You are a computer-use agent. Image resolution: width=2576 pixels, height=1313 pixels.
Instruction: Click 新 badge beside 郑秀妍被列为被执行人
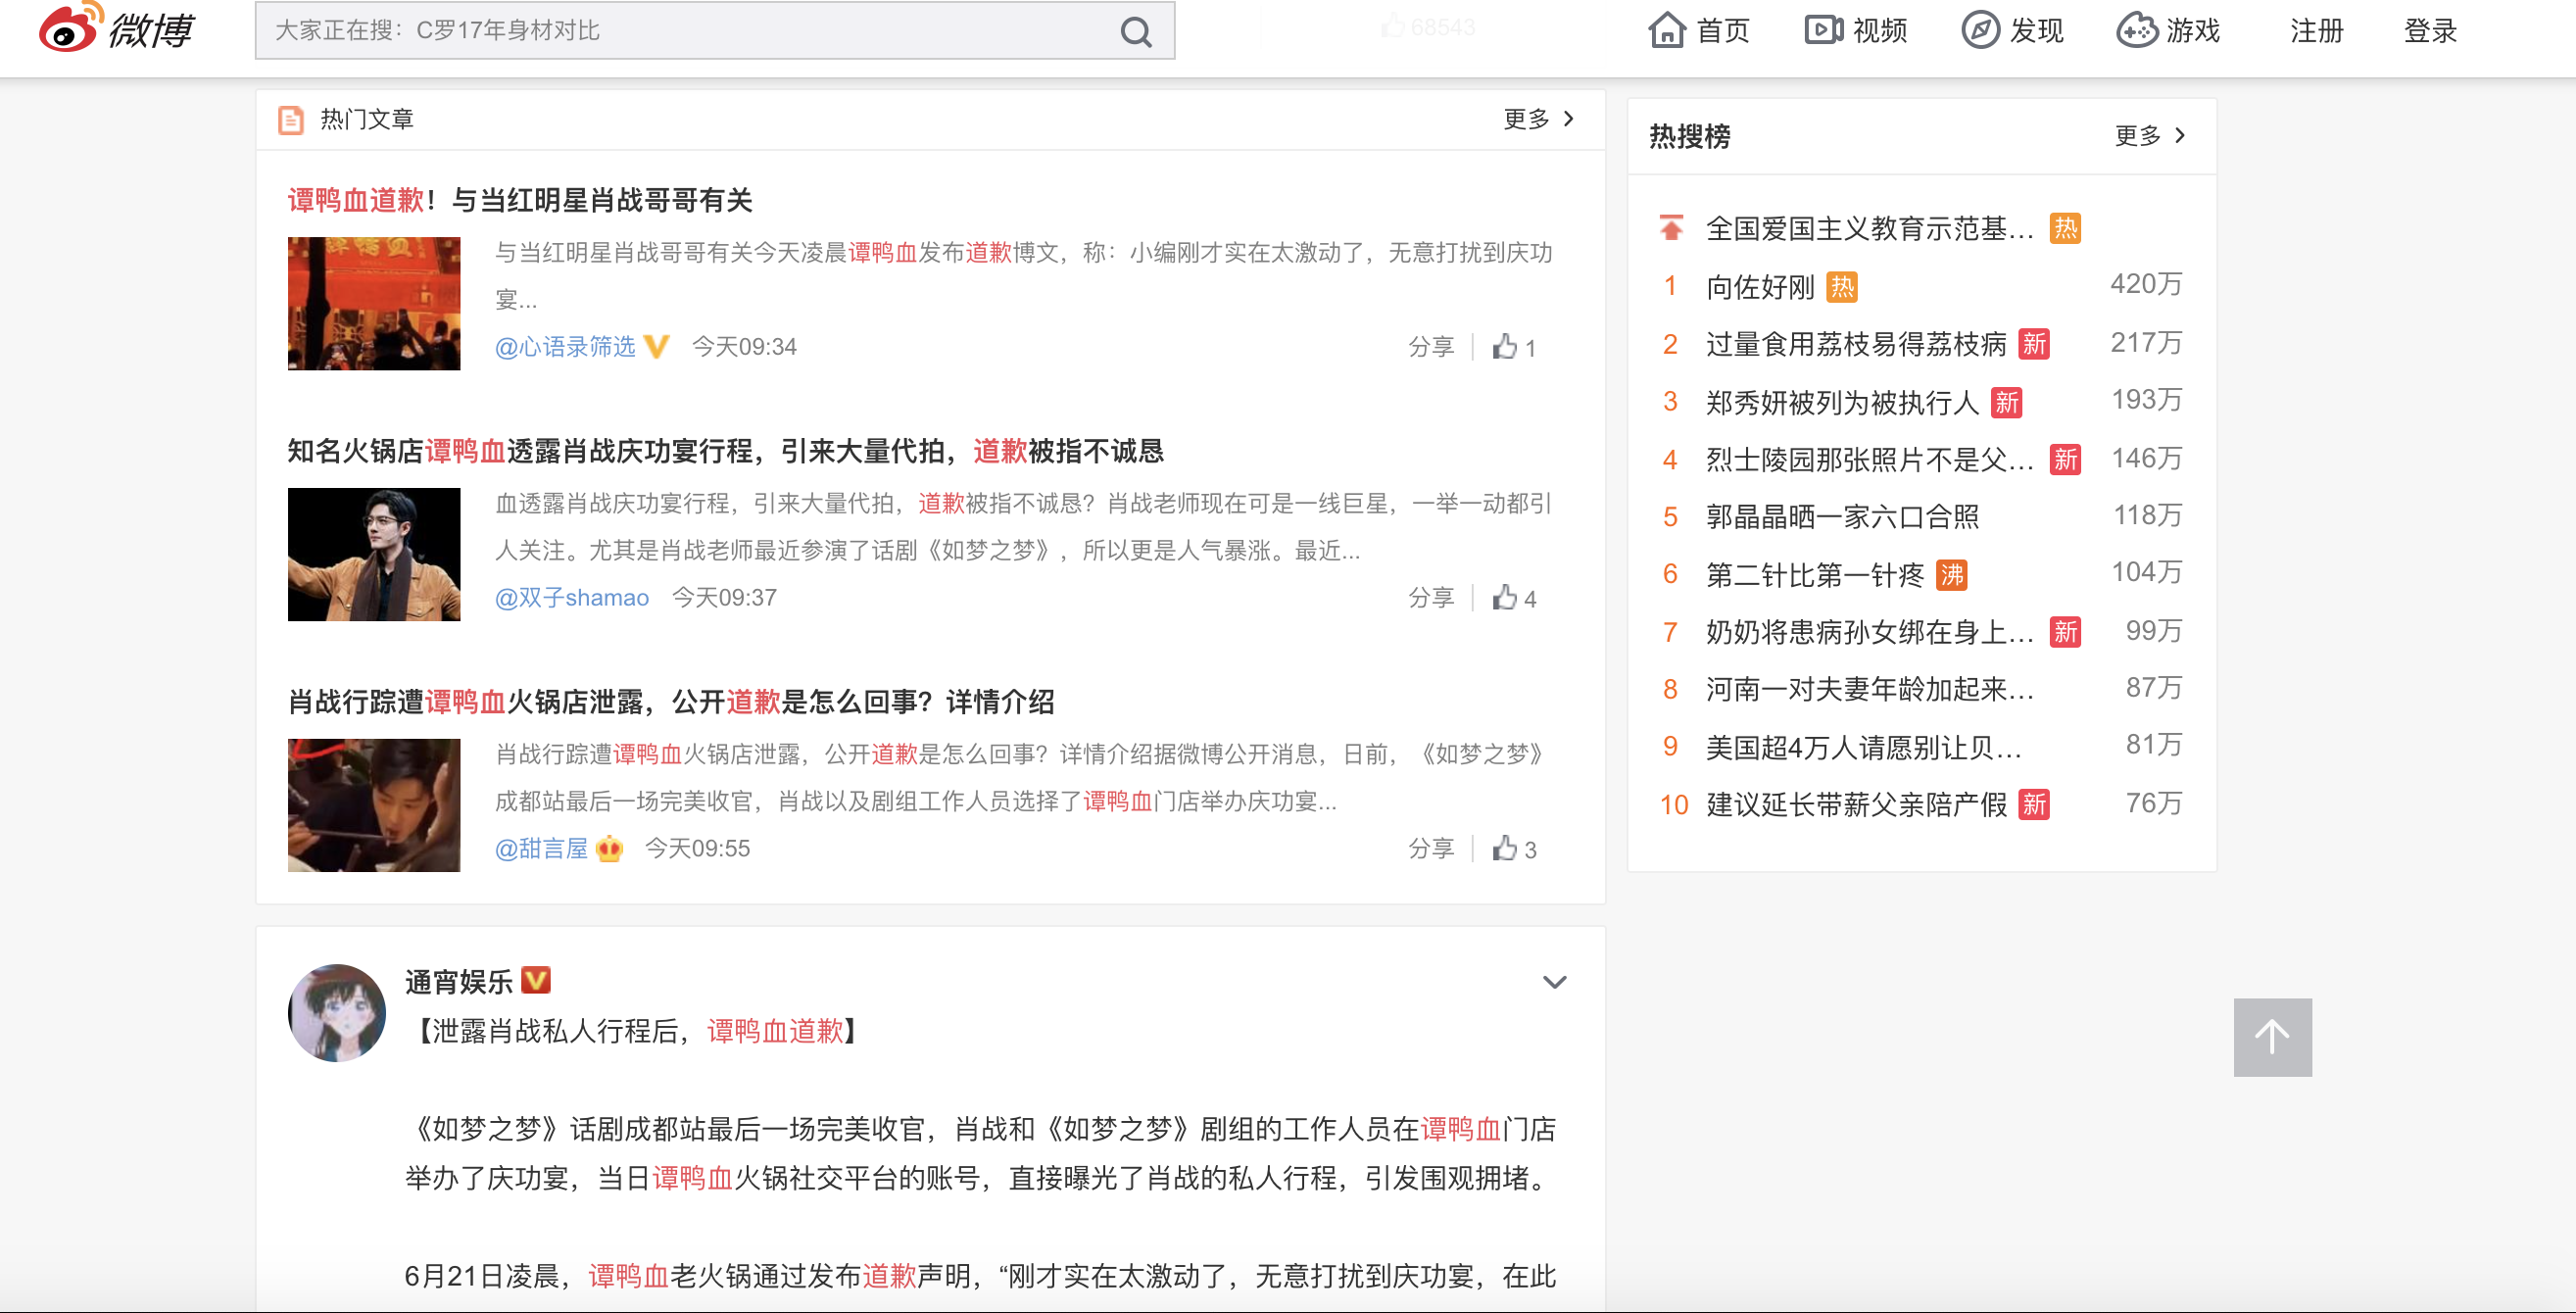2006,402
